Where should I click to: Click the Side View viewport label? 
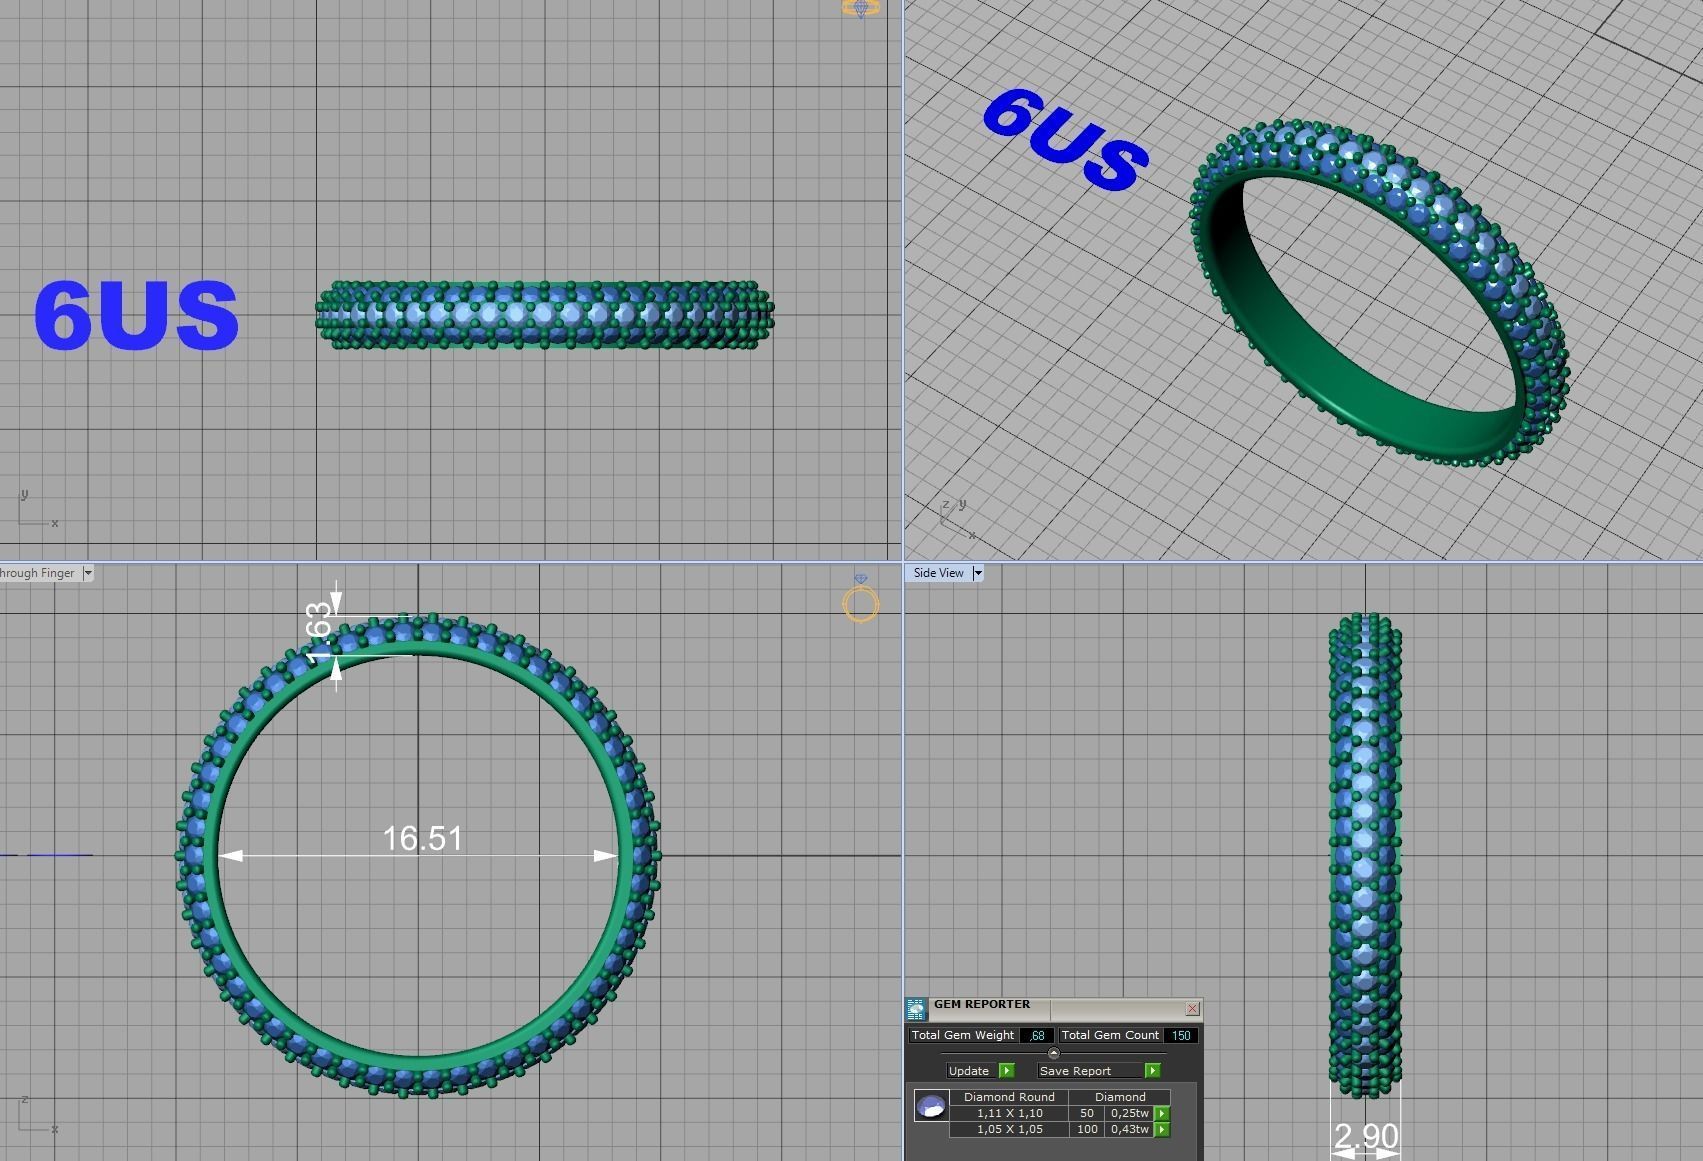point(939,573)
